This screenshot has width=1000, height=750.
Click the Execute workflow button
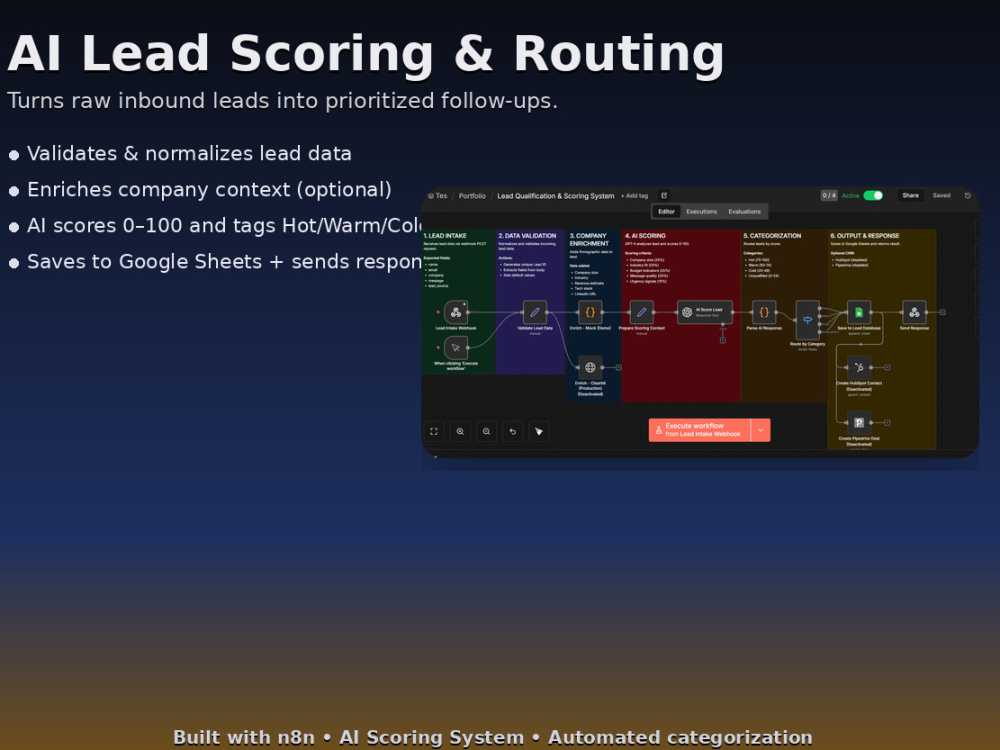[700, 430]
